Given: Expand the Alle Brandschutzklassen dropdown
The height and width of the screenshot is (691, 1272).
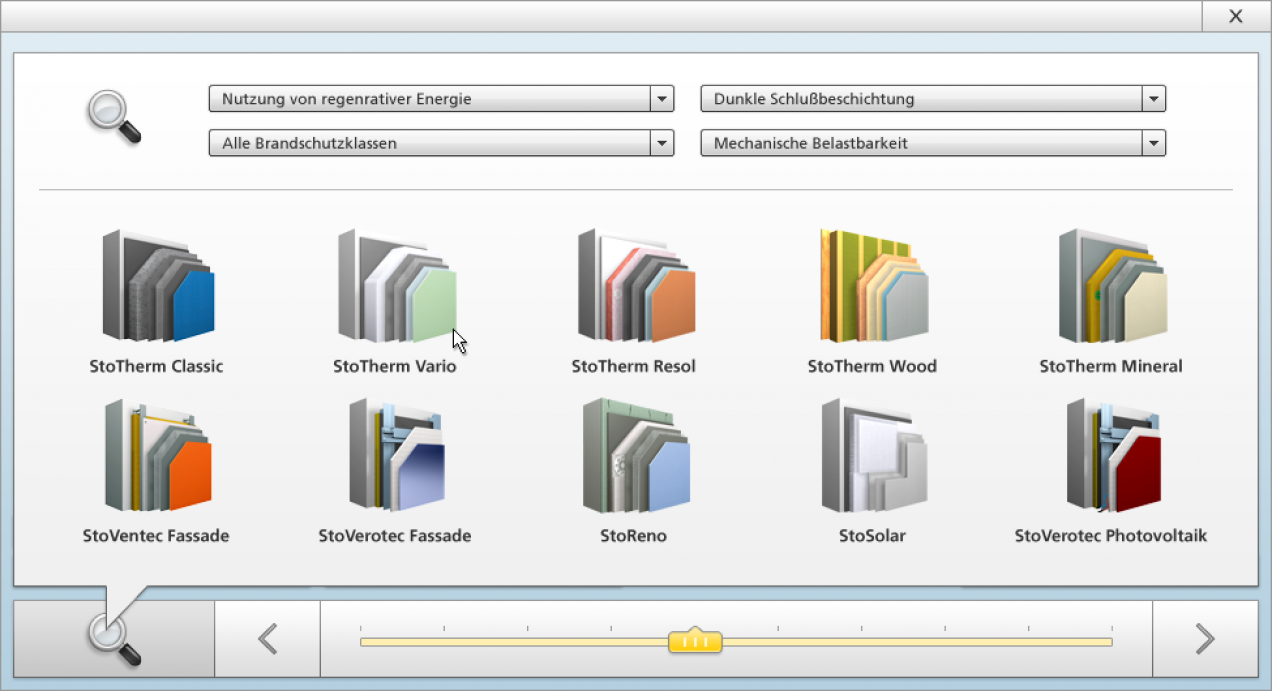Looking at the screenshot, I should tap(661, 143).
